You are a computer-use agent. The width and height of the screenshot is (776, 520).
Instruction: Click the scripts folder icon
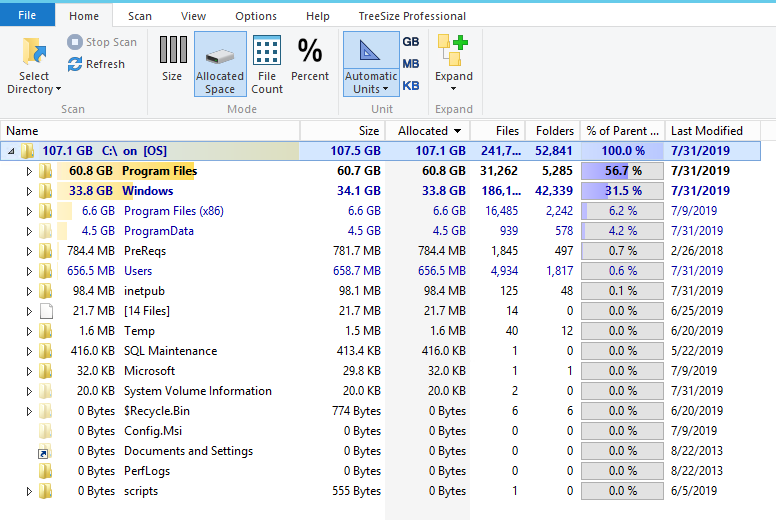click(46, 491)
